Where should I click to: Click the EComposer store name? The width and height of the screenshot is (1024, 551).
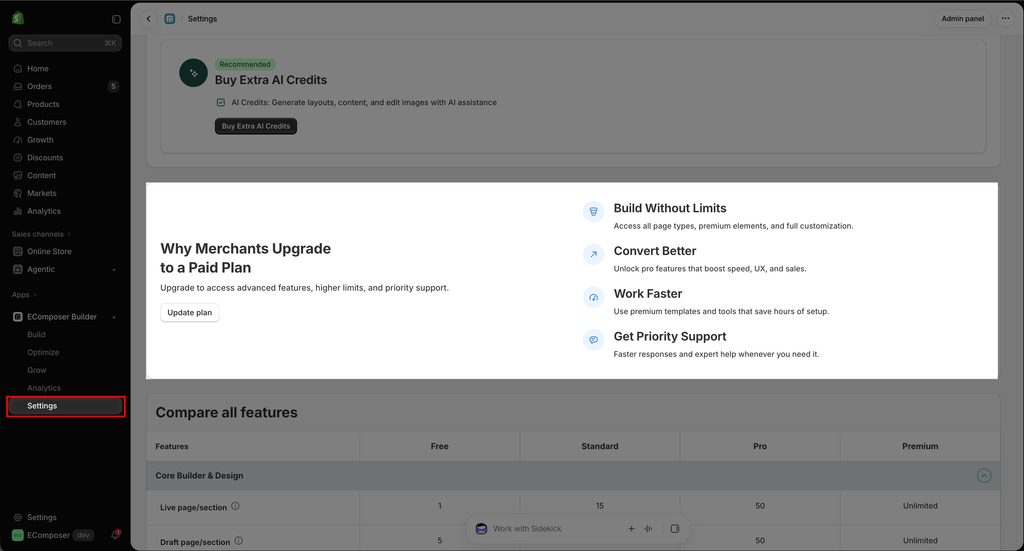click(x=48, y=535)
